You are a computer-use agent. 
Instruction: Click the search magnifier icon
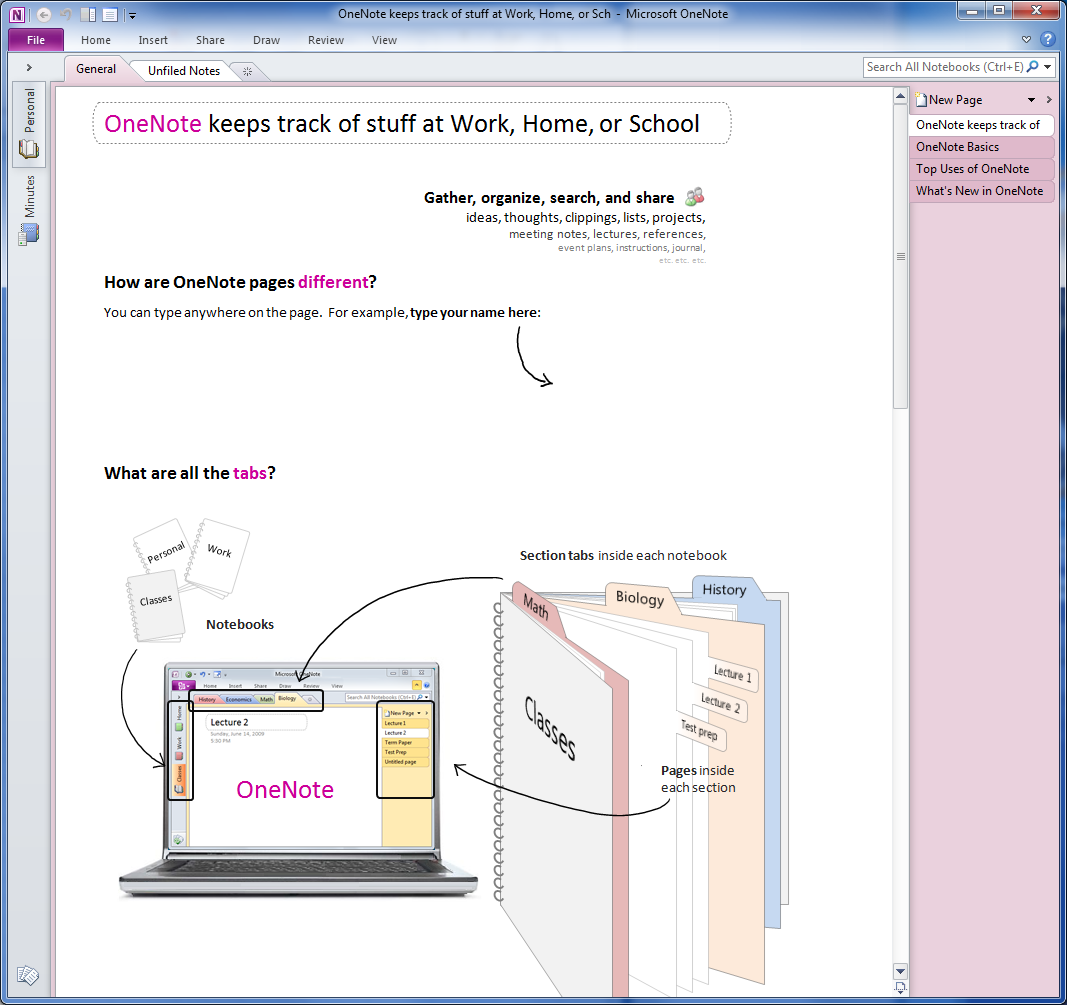(1033, 67)
